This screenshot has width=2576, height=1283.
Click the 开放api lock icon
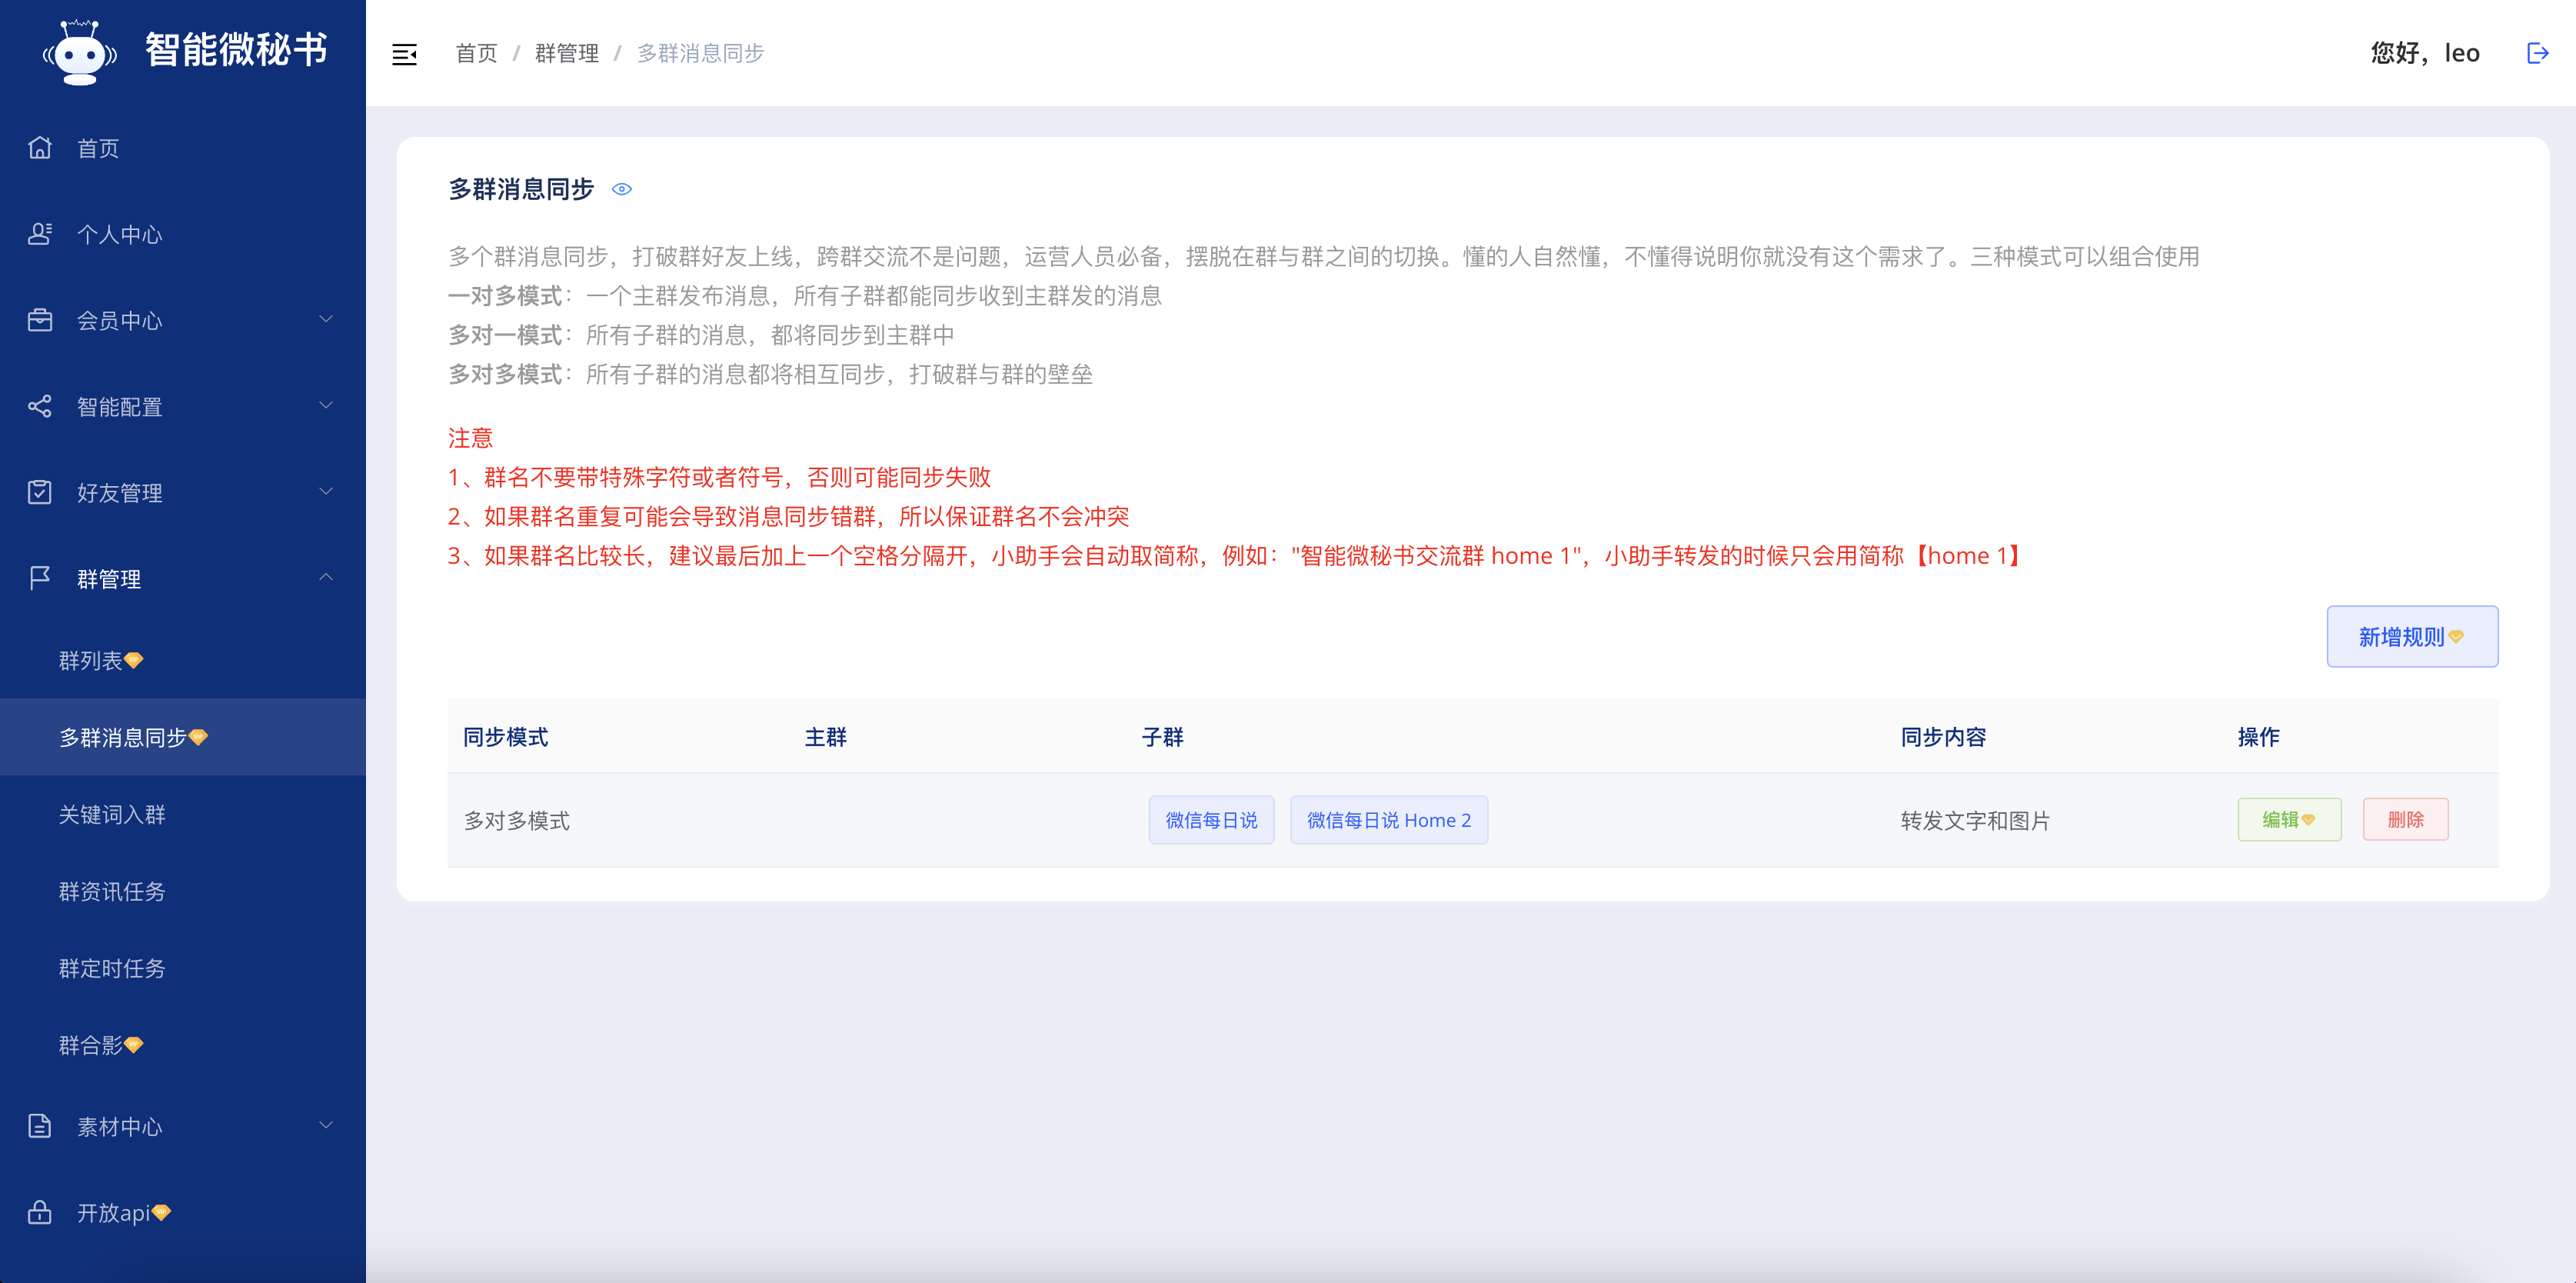coord(40,1212)
